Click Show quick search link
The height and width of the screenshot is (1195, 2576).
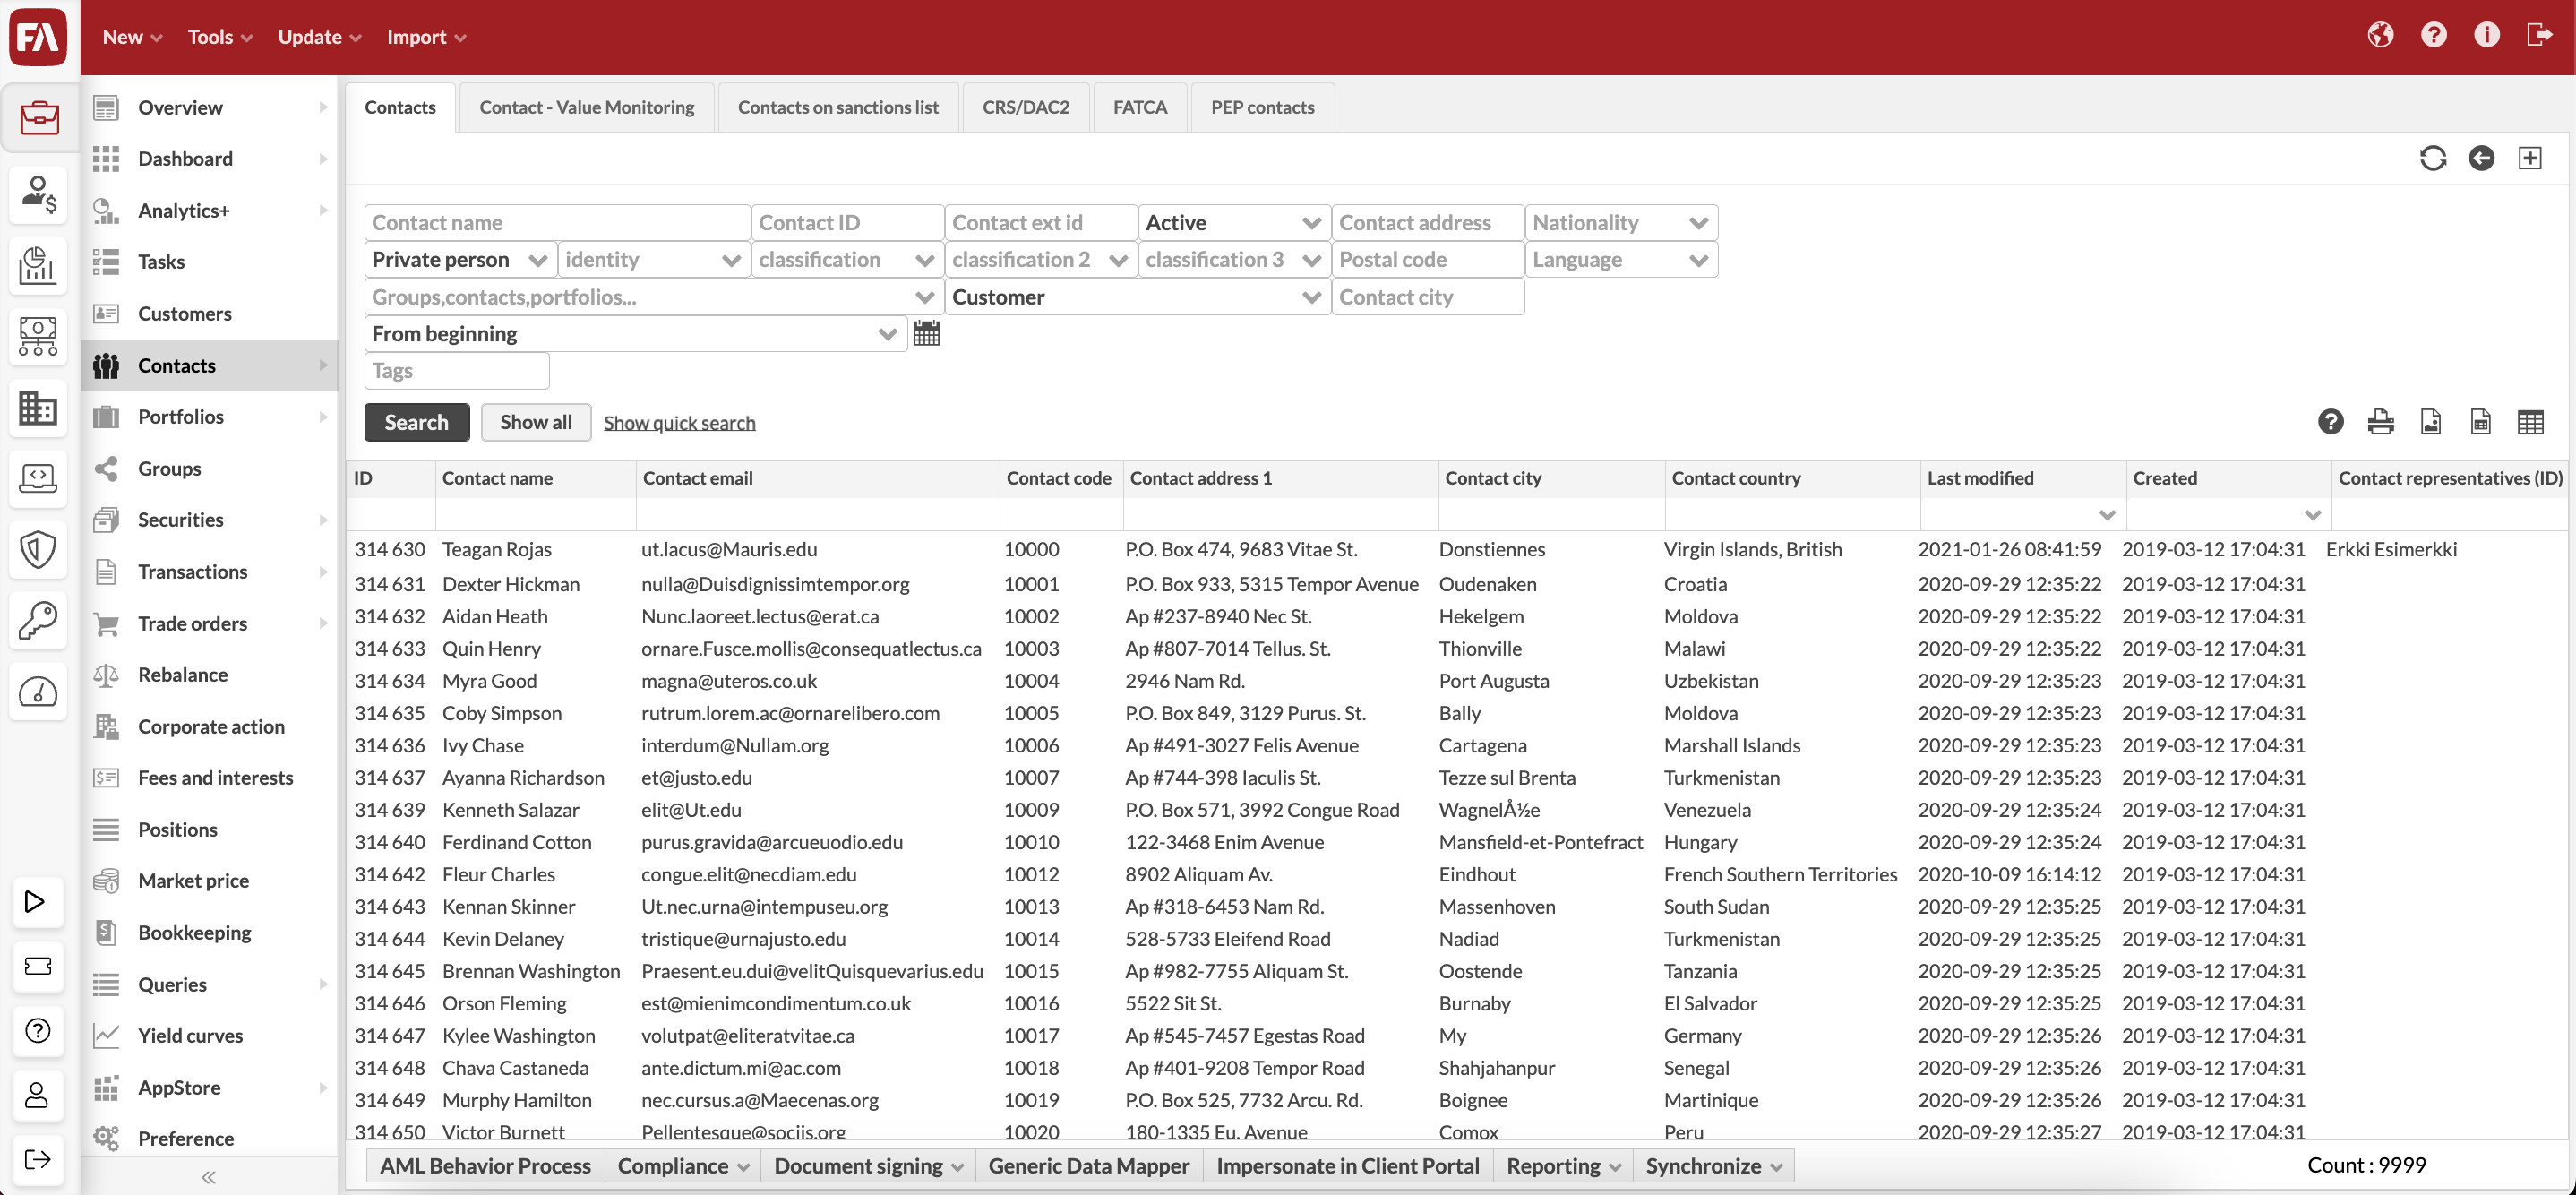click(x=679, y=423)
